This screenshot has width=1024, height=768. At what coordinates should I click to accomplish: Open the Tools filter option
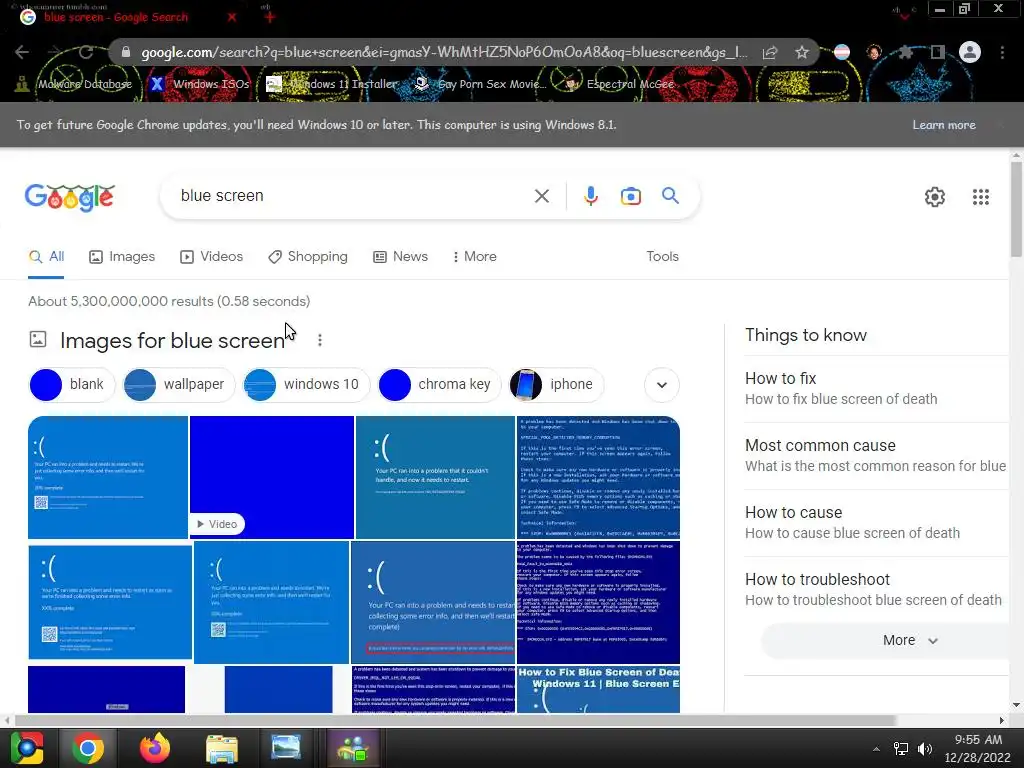[x=662, y=257]
